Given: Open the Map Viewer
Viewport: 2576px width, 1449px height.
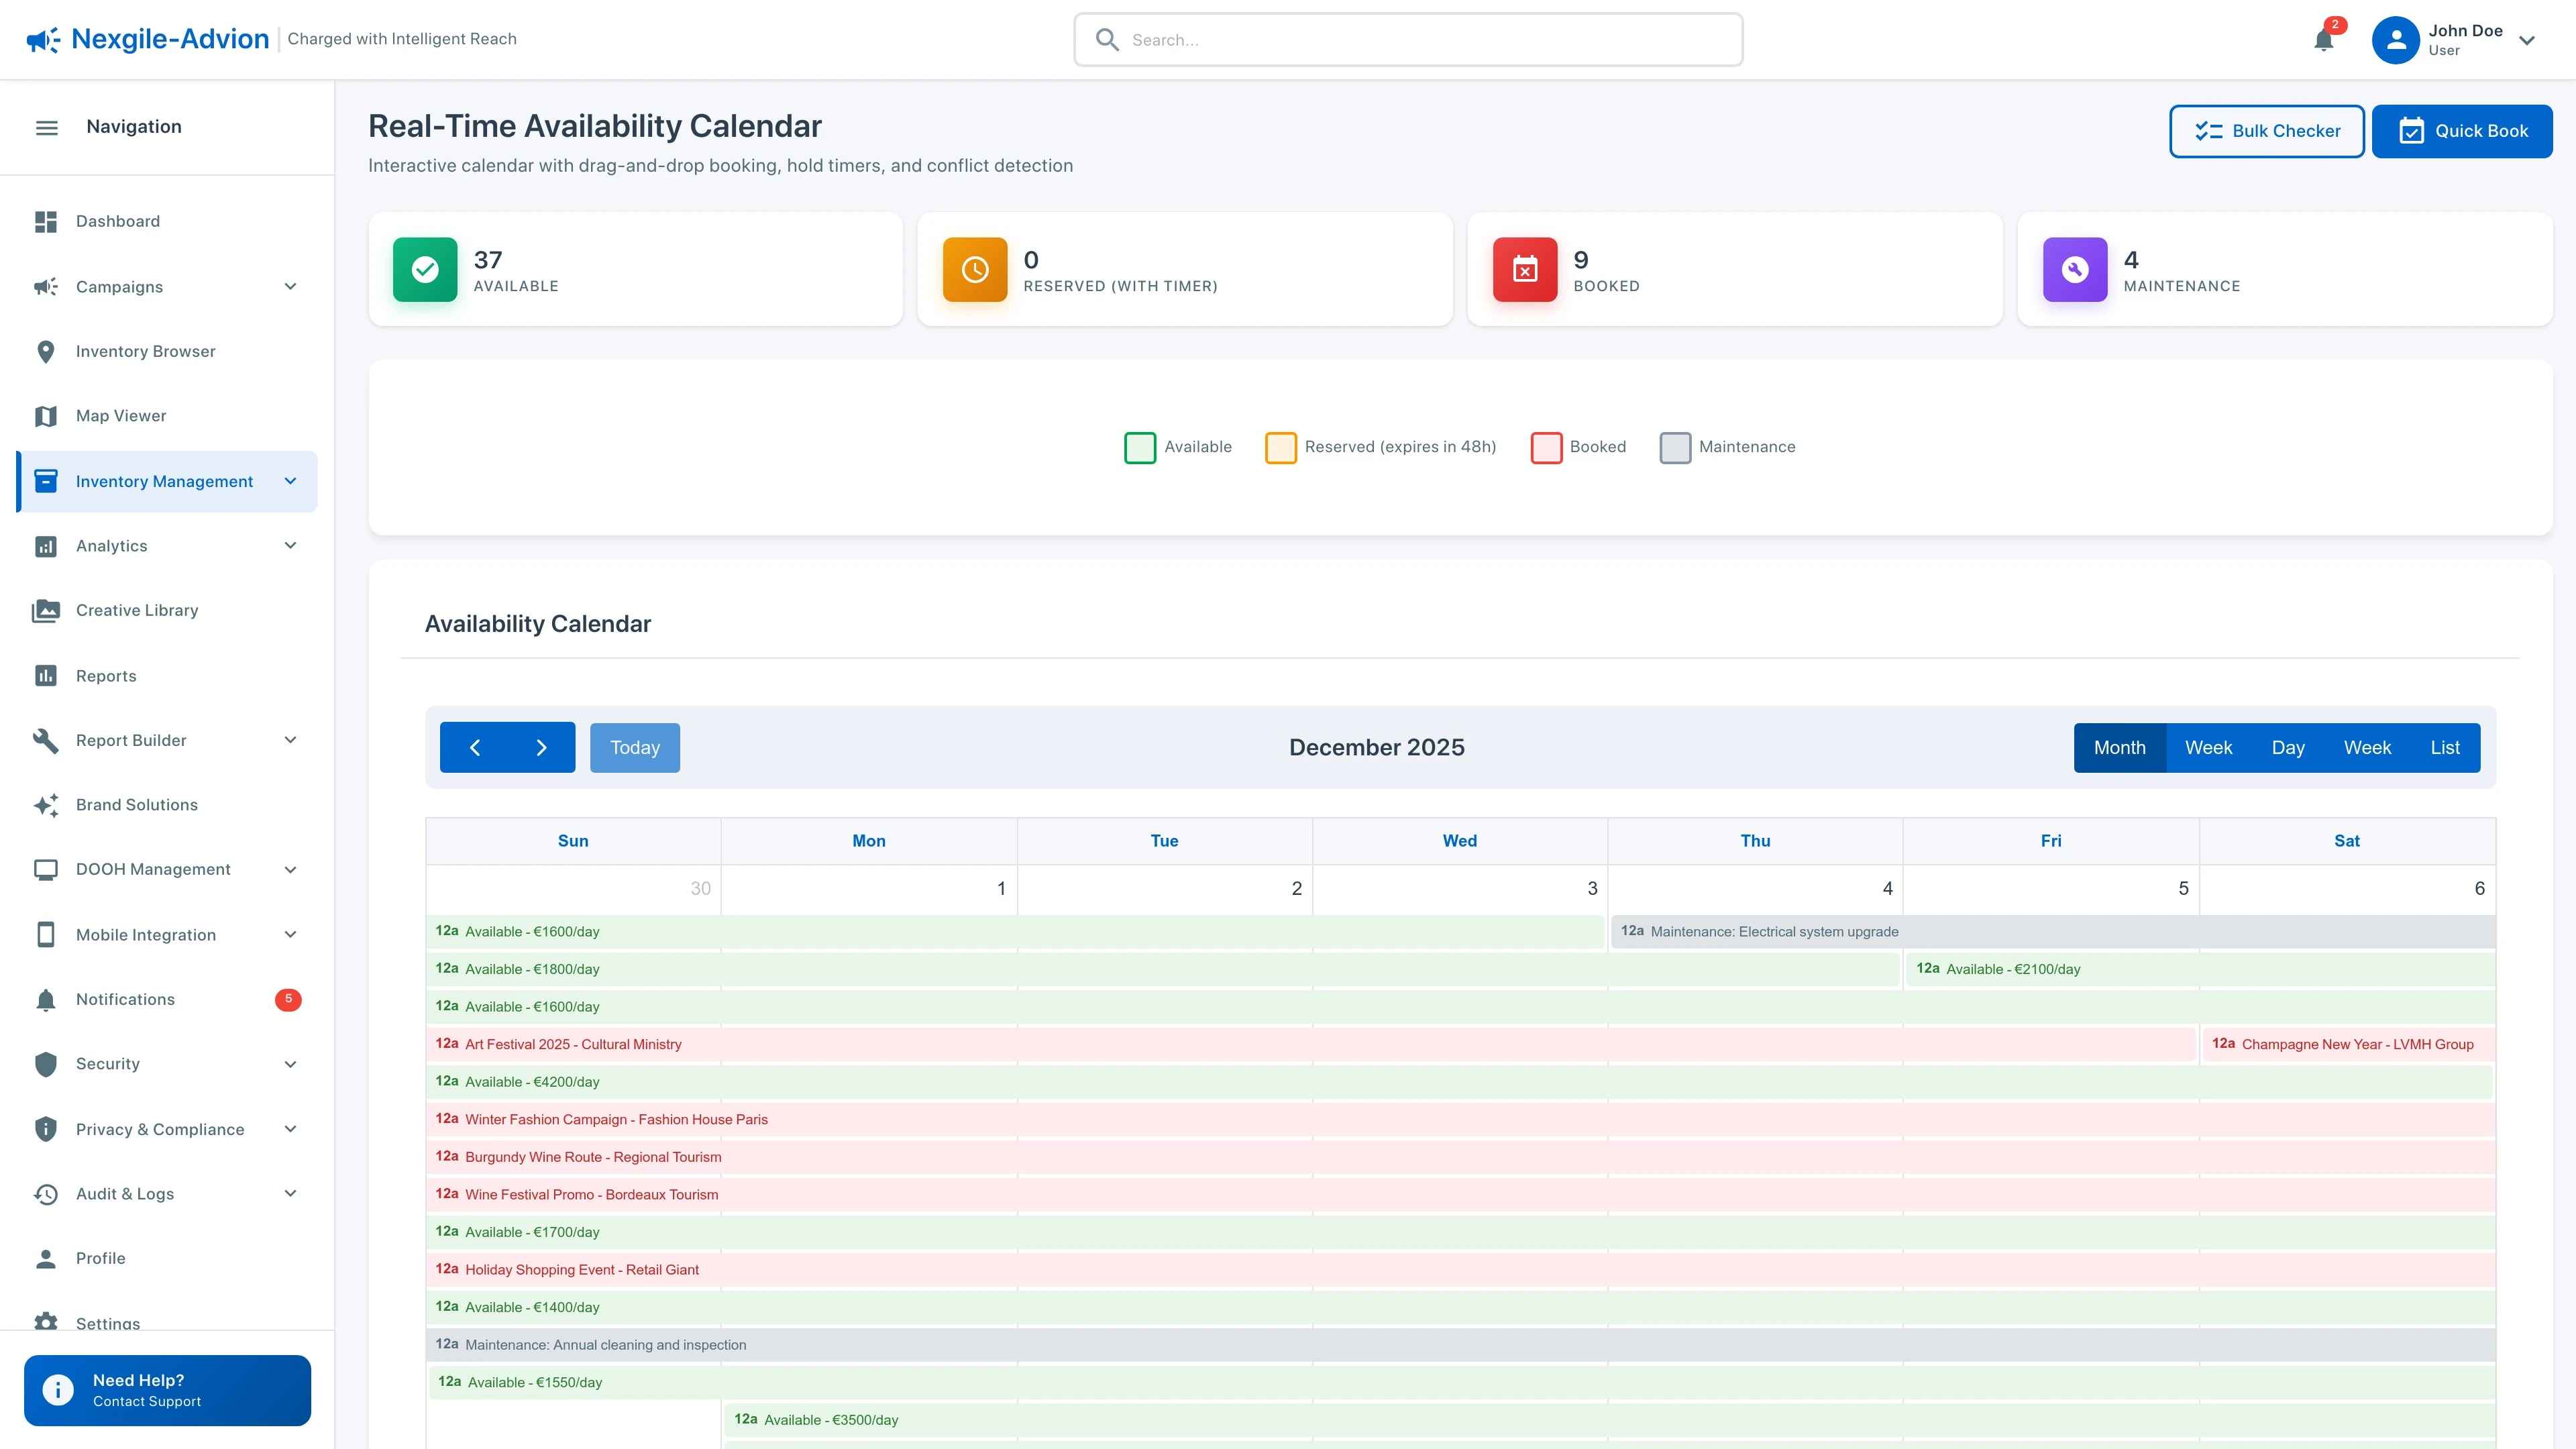Looking at the screenshot, I should [x=120, y=415].
